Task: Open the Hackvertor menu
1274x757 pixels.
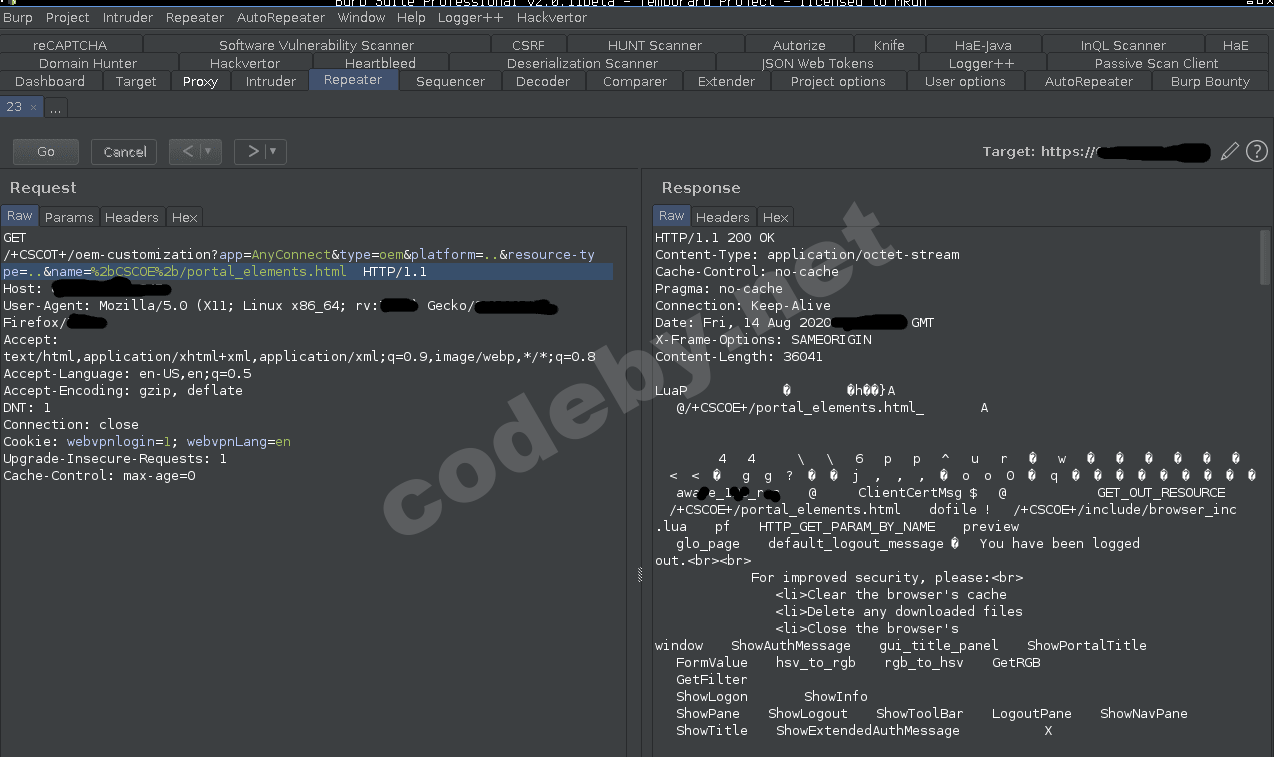Action: coord(552,17)
